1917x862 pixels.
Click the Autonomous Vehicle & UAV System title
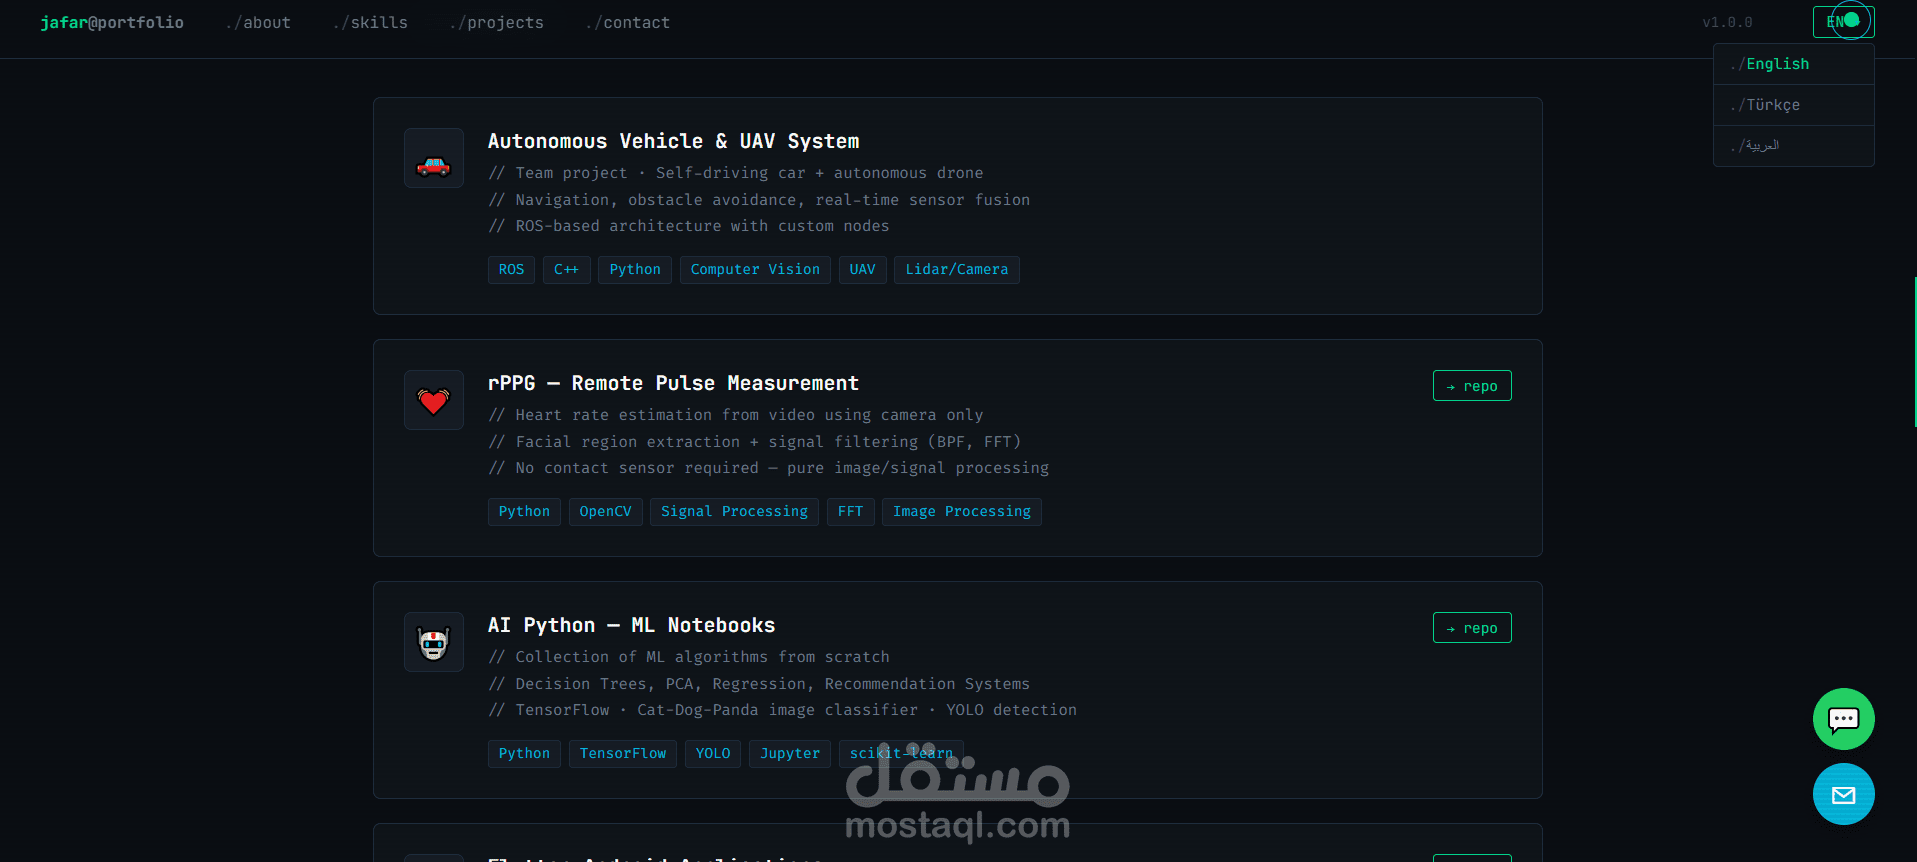point(674,141)
